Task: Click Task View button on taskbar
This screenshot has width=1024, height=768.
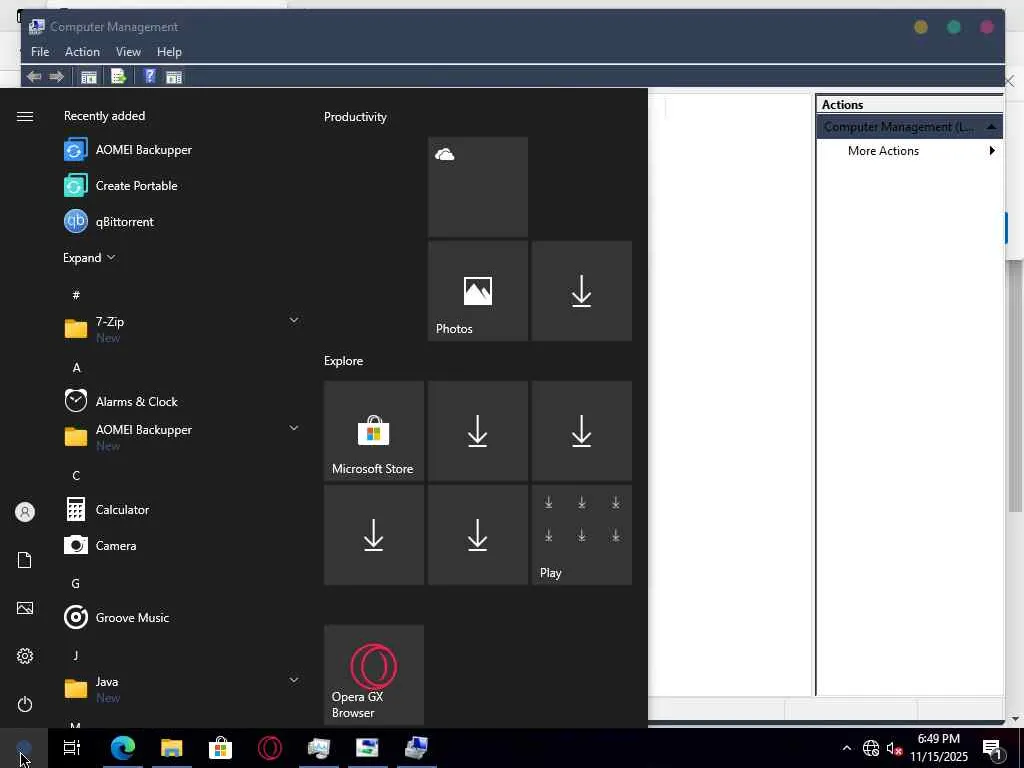Action: (72, 748)
